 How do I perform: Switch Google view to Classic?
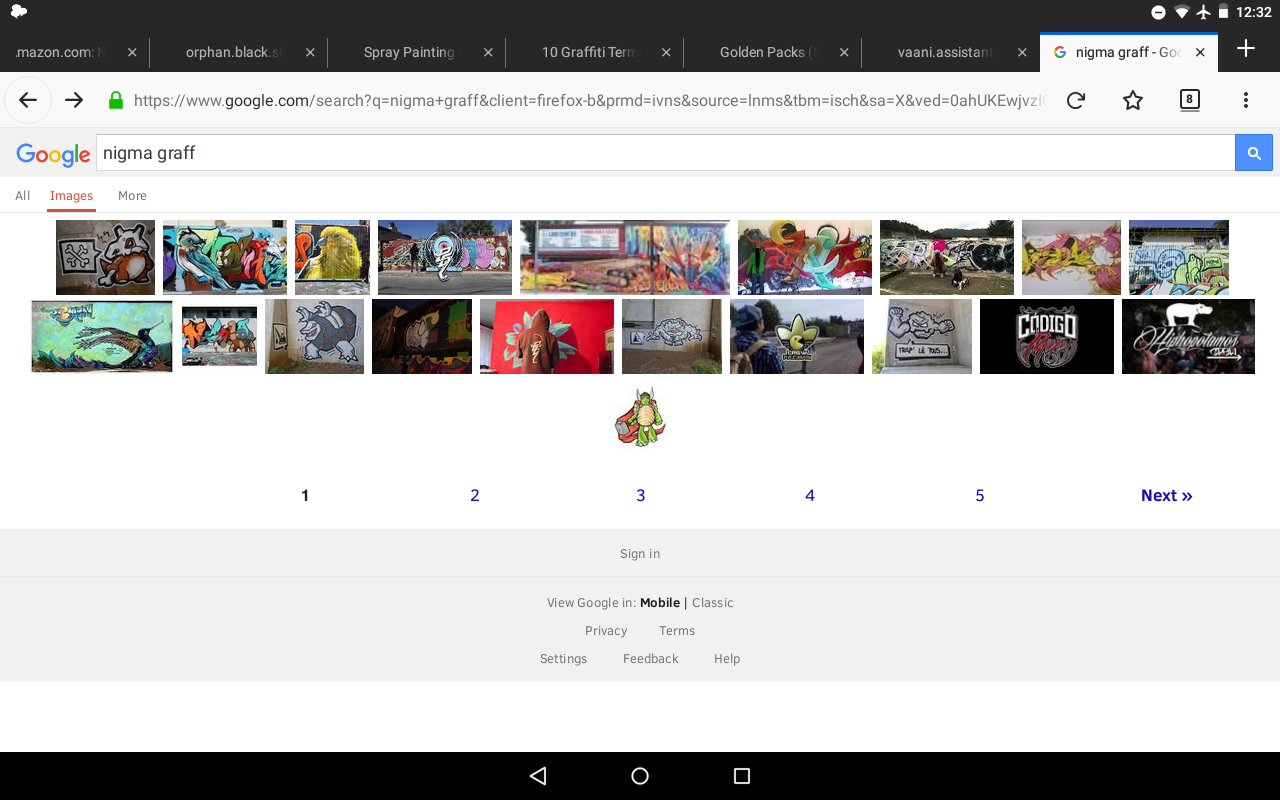click(x=713, y=603)
